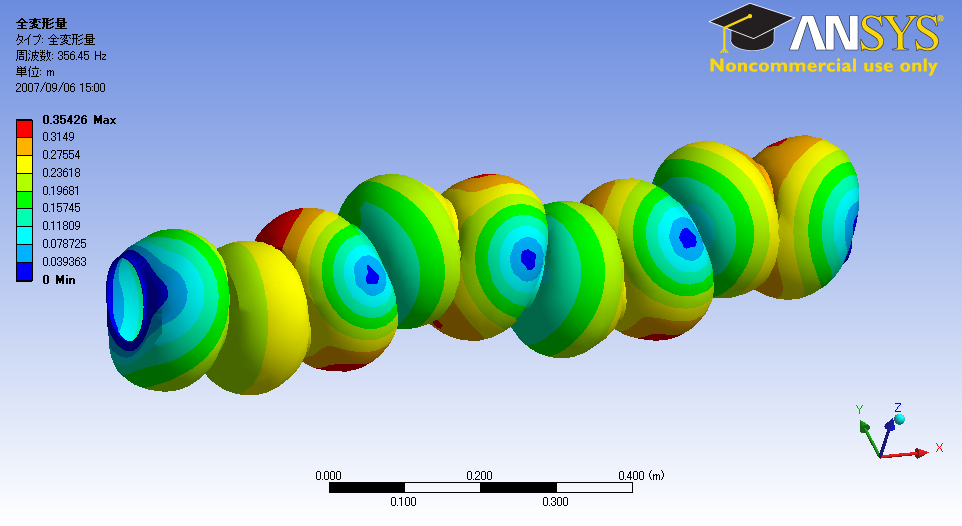Image resolution: width=962 pixels, height=526 pixels.
Task: Pick the red band in the legend
Action: (24, 128)
